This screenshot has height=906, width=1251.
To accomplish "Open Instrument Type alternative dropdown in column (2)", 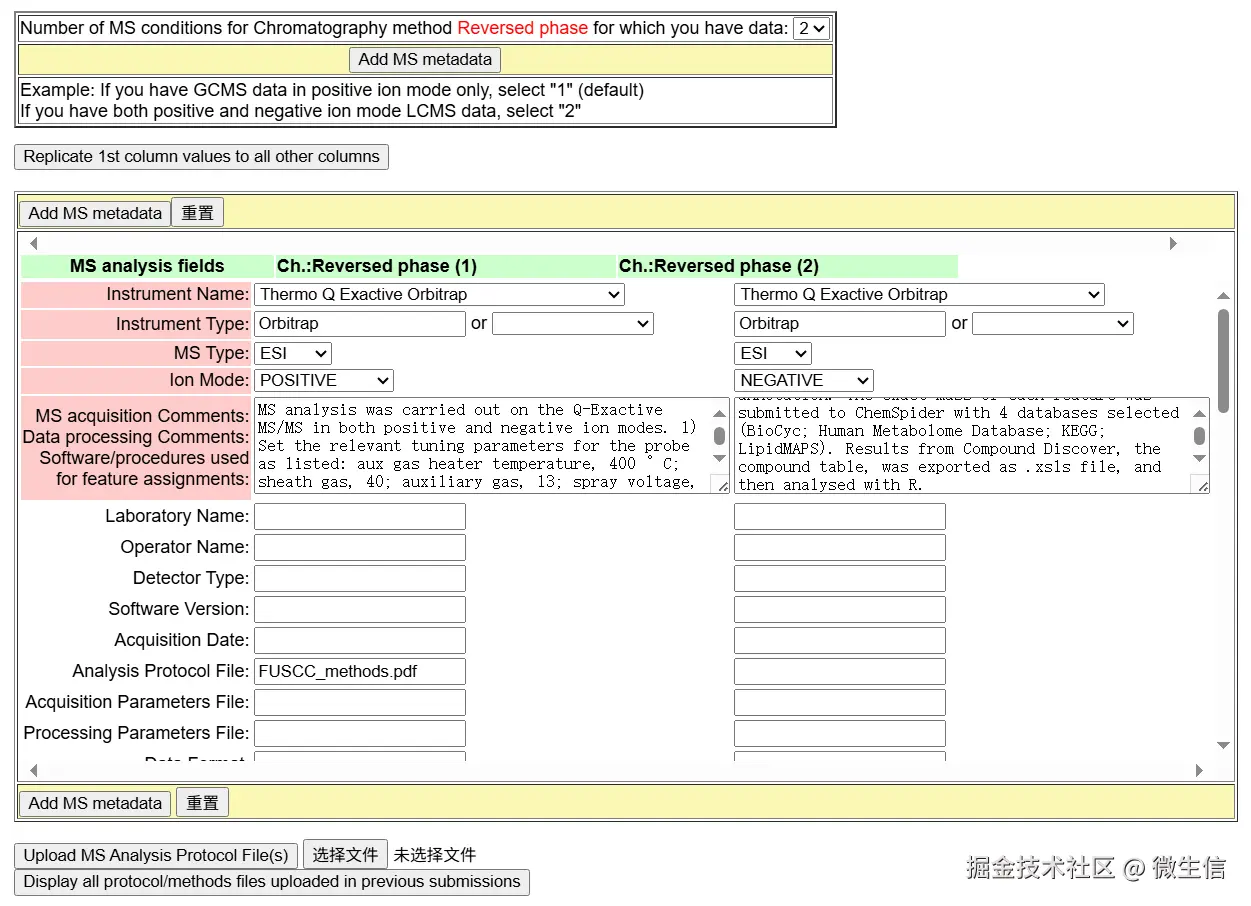I will pyautogui.click(x=1053, y=324).
